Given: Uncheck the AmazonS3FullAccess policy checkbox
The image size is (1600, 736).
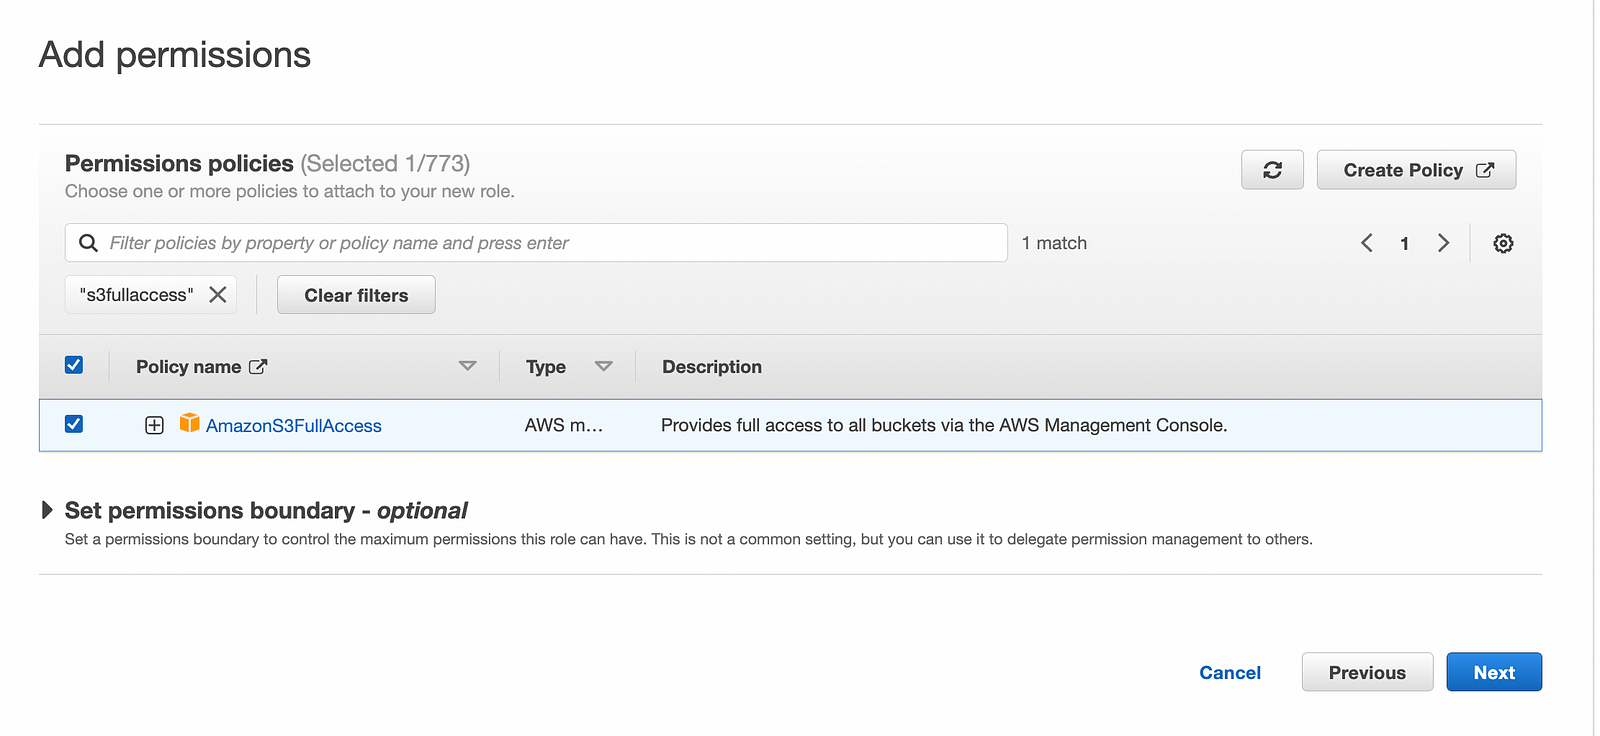Looking at the screenshot, I should click(74, 424).
